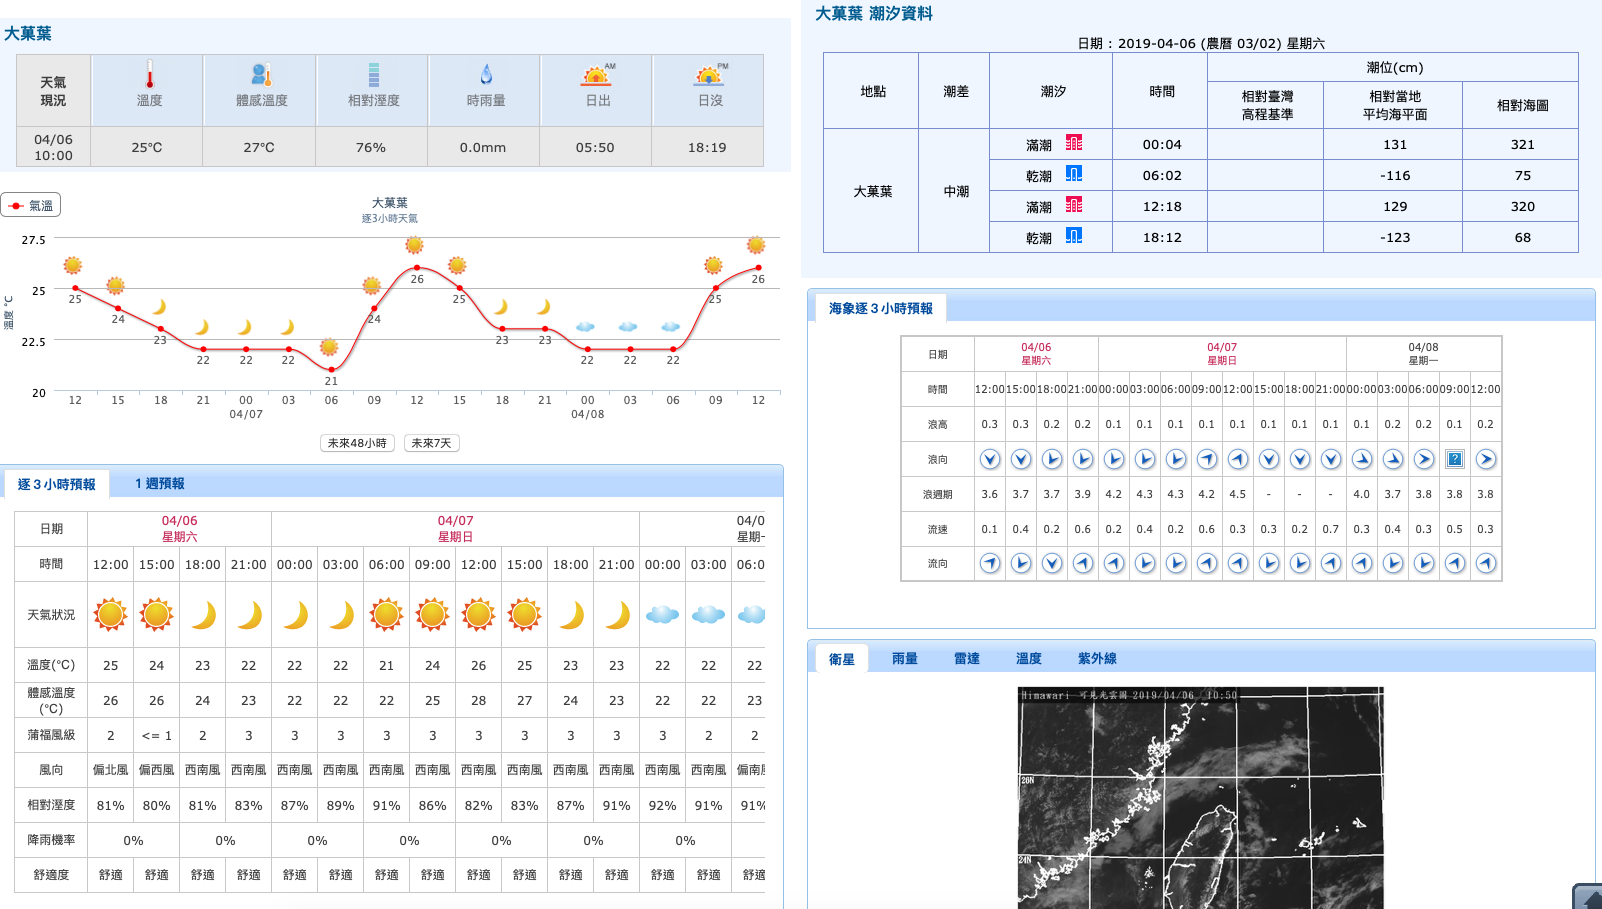Viewport: 1602px width, 909px height.
Task: Select the 雨量 imagery tab
Action: pos(905,658)
